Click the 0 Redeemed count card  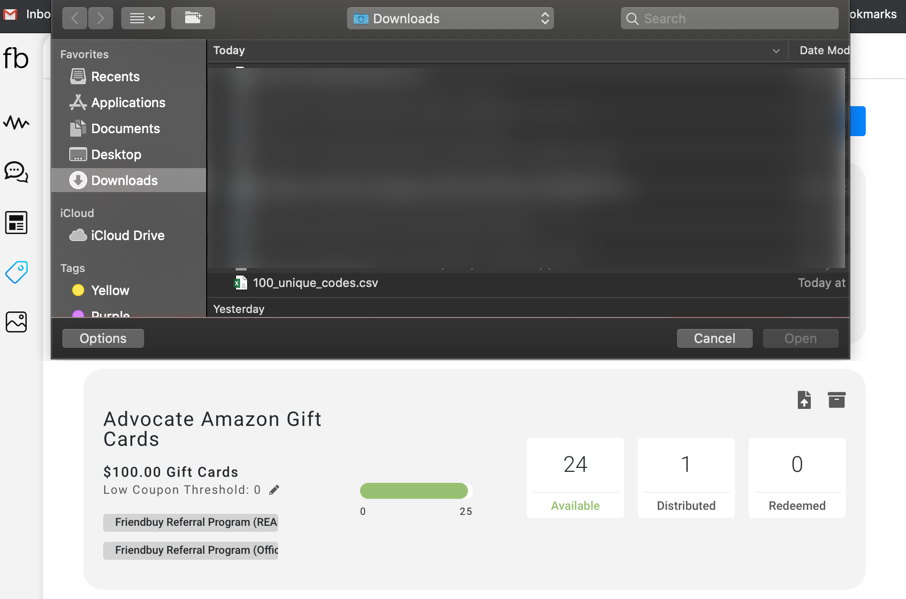point(797,478)
